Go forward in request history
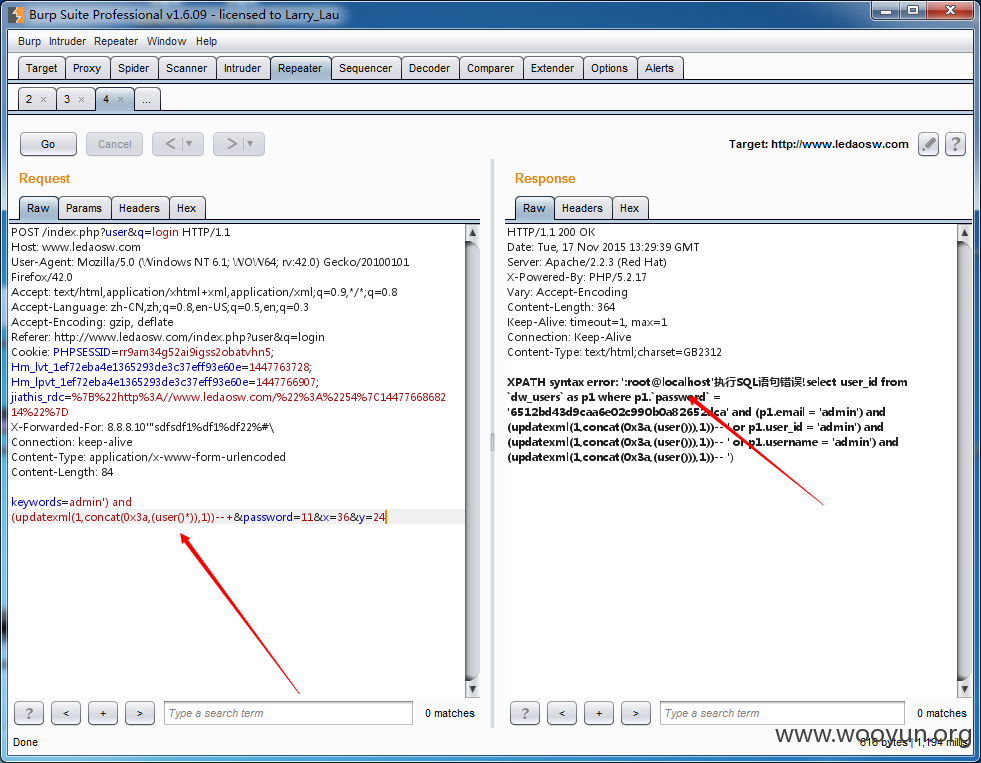This screenshot has height=763, width=981. pyautogui.click(x=231, y=144)
